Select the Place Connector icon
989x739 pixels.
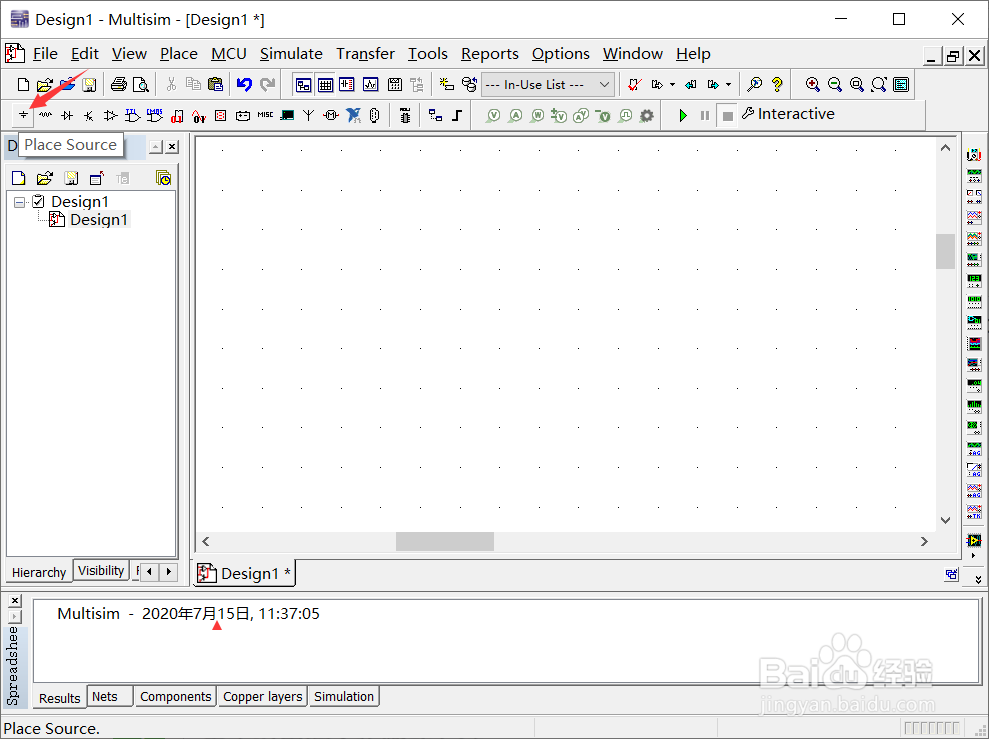click(375, 115)
